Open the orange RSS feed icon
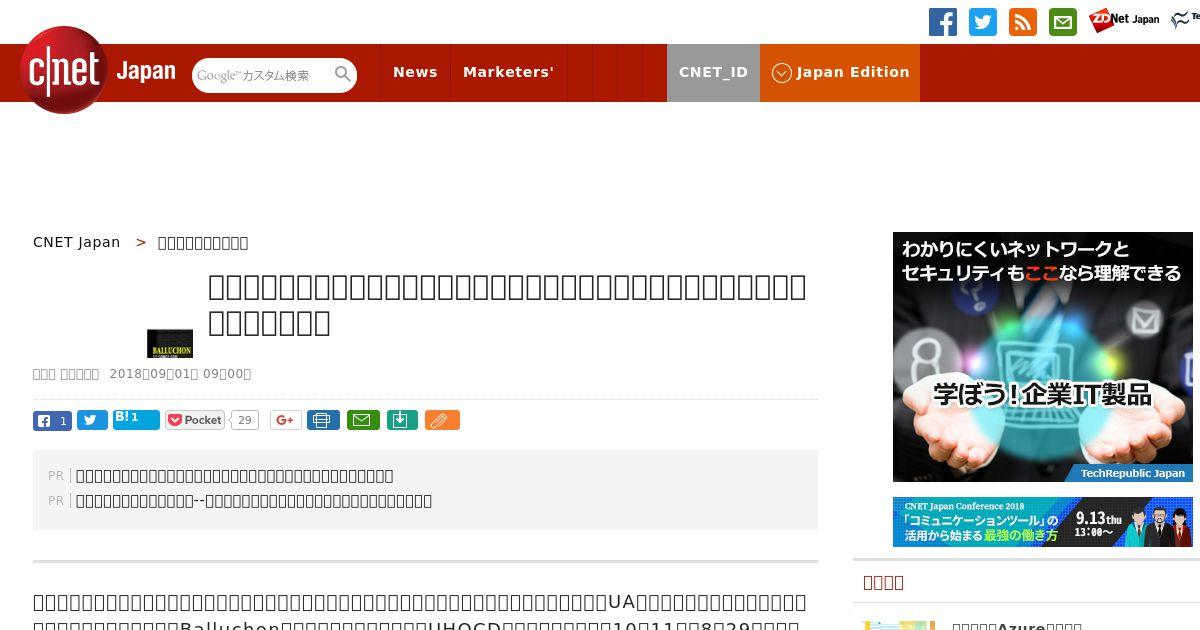The height and width of the screenshot is (630, 1200). click(1023, 22)
